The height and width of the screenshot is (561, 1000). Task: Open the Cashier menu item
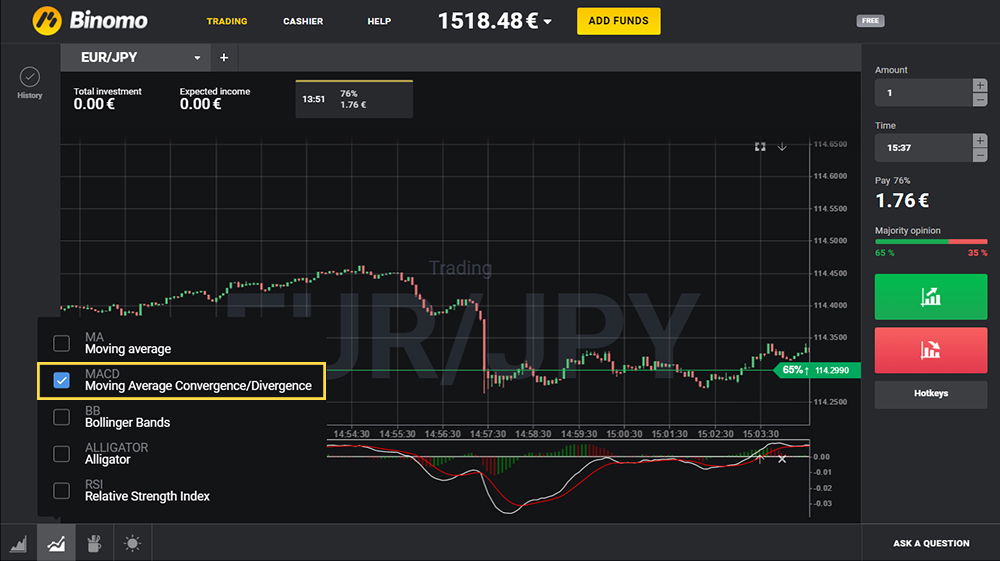click(x=303, y=21)
